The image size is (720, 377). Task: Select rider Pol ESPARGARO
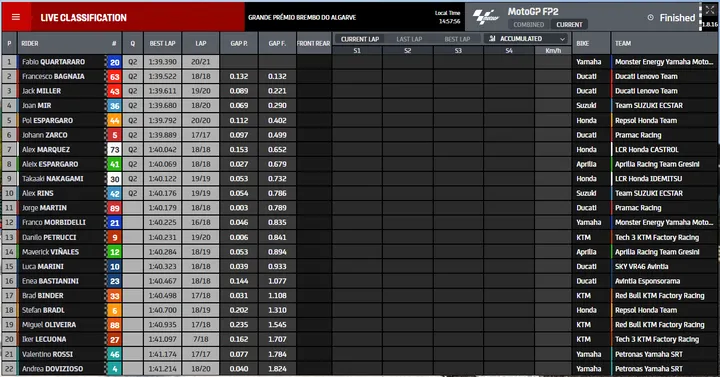(47, 120)
